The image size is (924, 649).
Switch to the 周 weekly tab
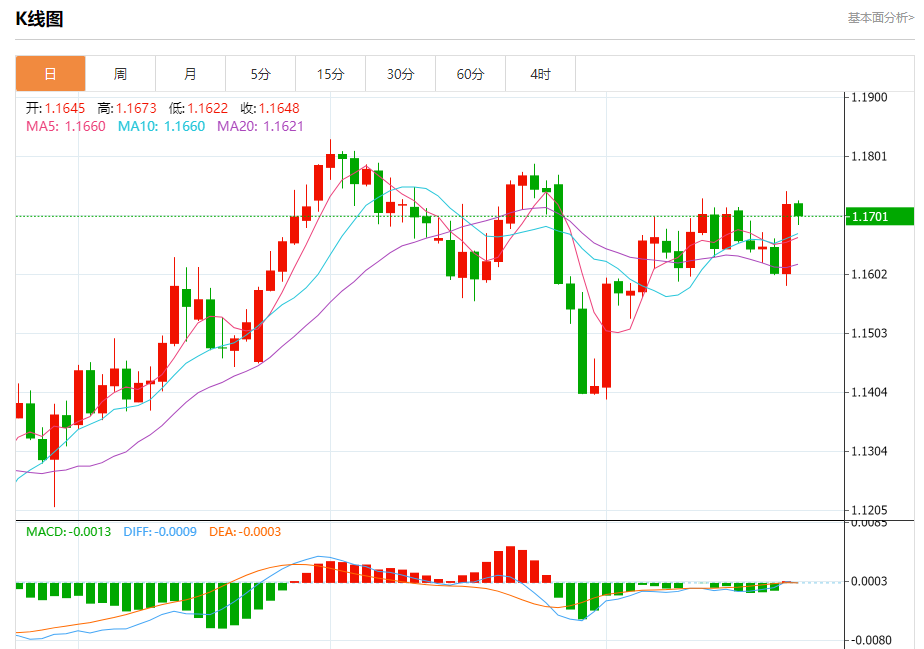pyautogui.click(x=120, y=74)
